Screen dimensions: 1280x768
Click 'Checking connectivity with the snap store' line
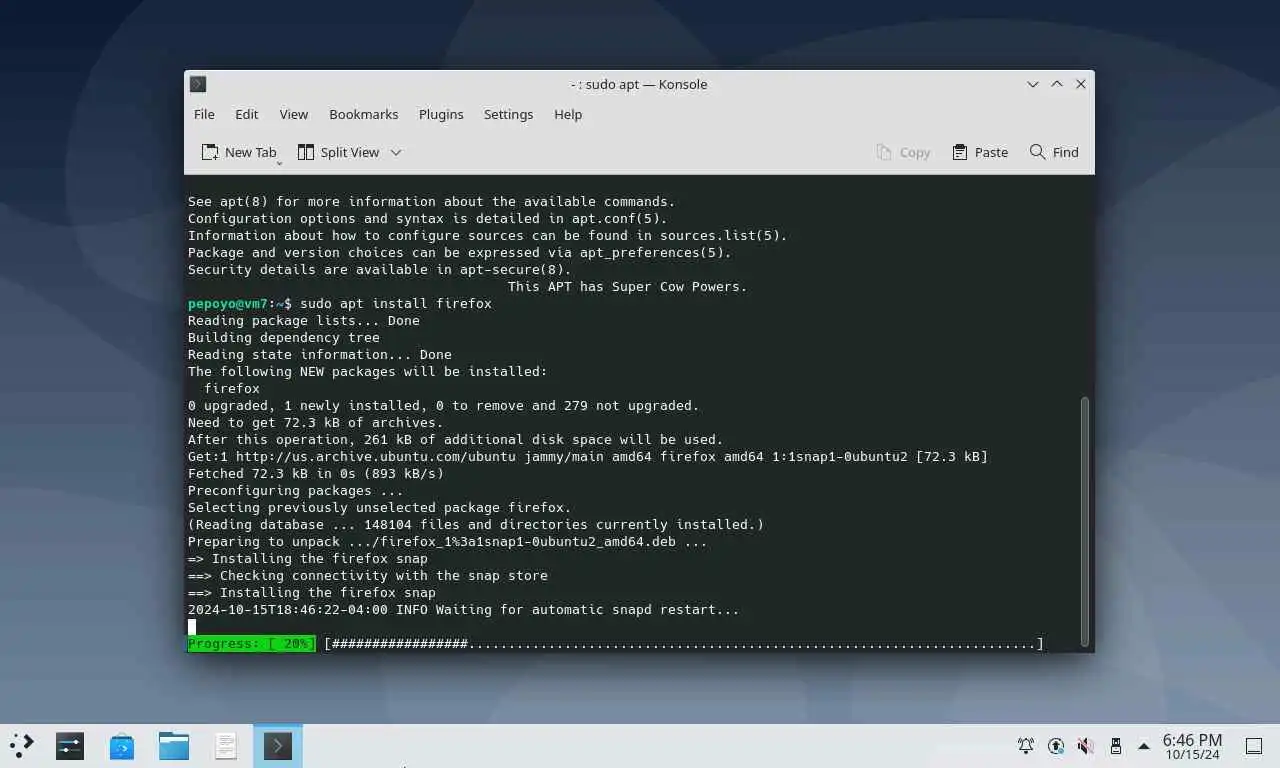tap(368, 575)
